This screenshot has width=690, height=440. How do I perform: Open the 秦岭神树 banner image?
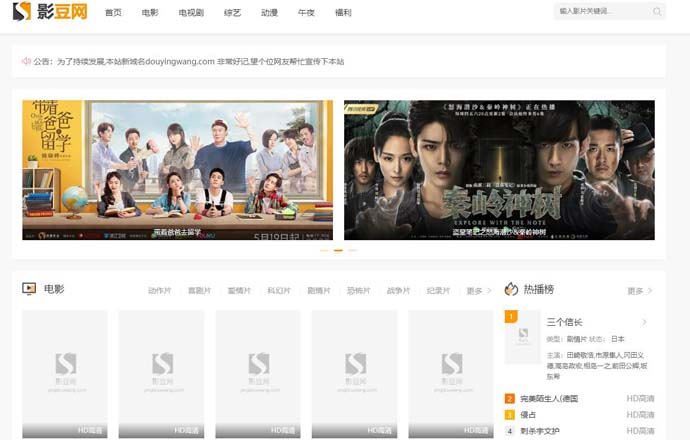[498, 170]
